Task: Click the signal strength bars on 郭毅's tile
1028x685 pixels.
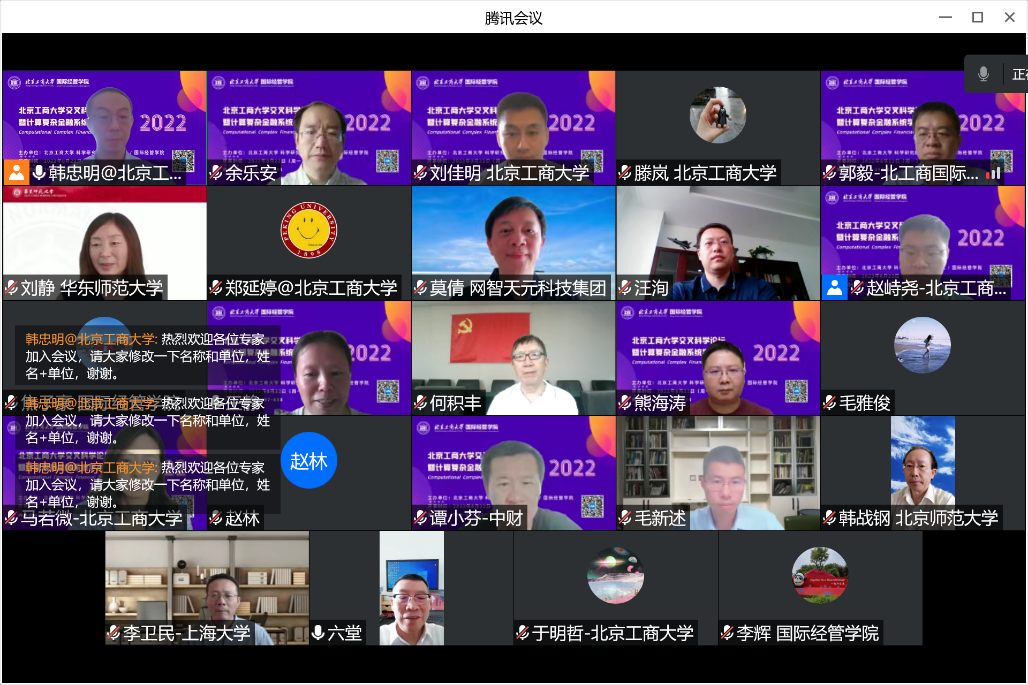Action: (x=994, y=173)
